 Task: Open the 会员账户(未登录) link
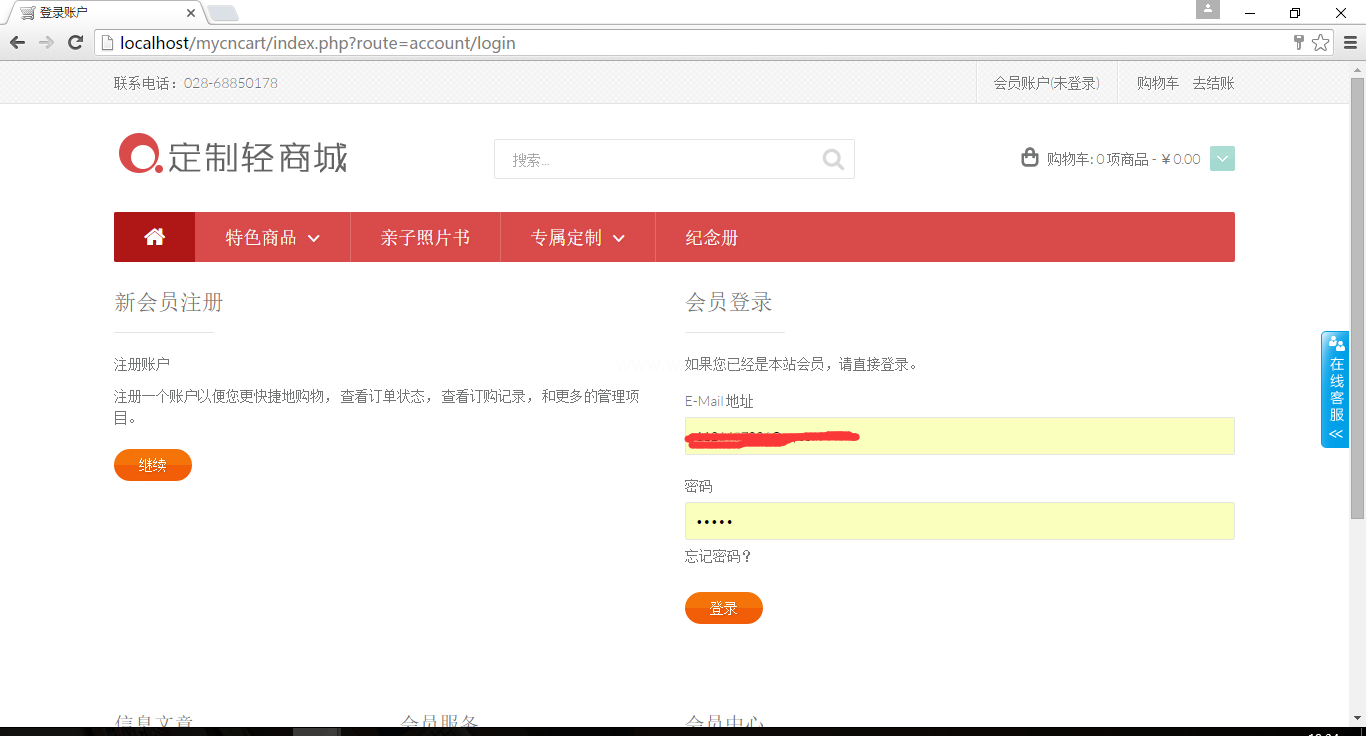1046,83
